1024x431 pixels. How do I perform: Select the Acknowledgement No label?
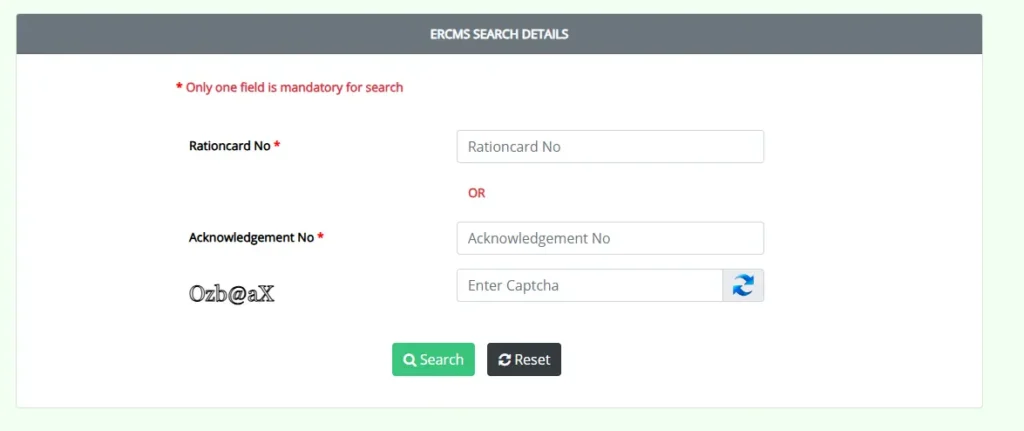coord(251,238)
